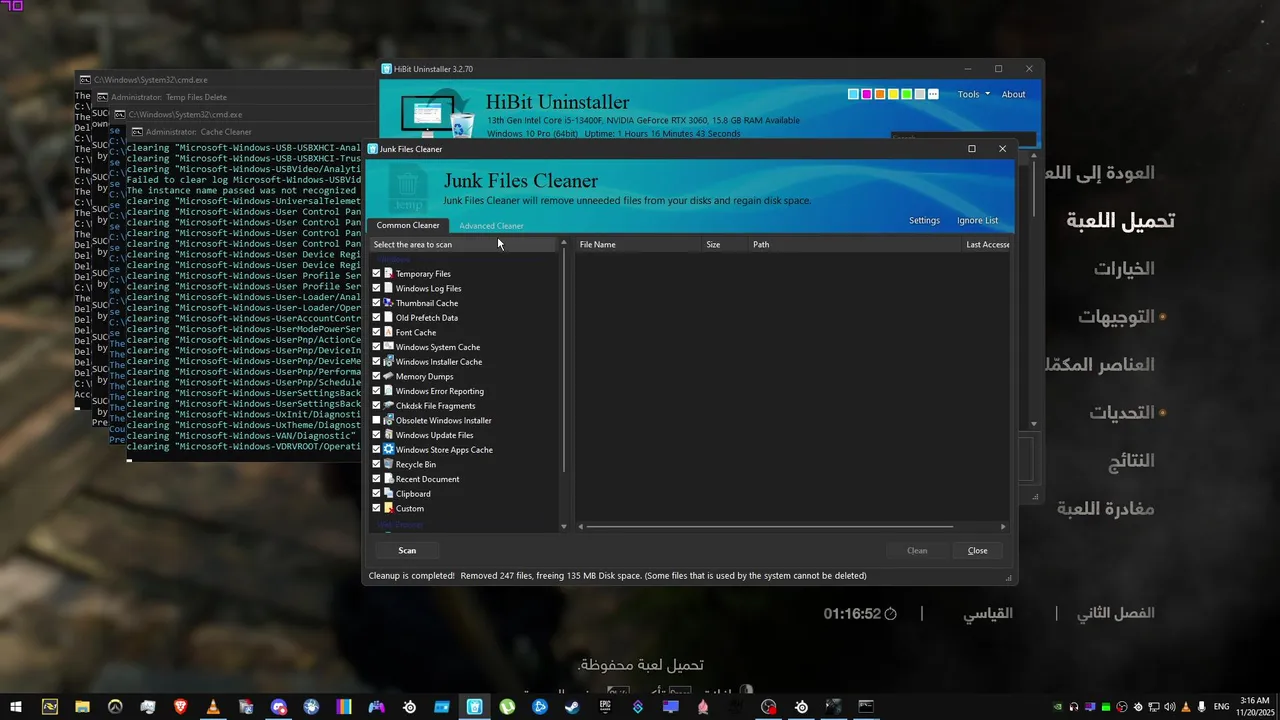Viewport: 1280px width, 720px height.
Task: Click the Clipboard icon in the scan list
Action: pos(389,493)
